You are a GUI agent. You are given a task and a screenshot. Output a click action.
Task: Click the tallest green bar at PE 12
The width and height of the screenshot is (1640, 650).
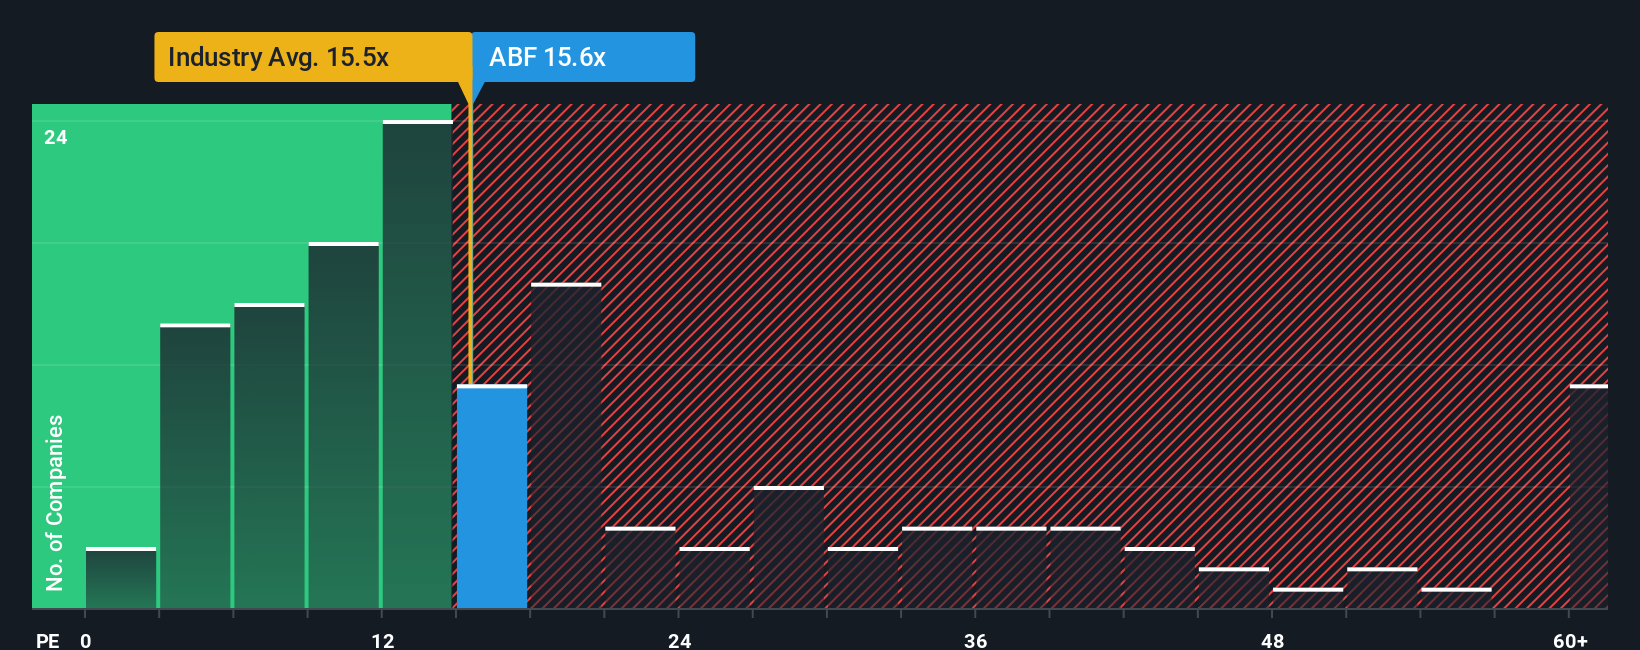click(x=418, y=364)
